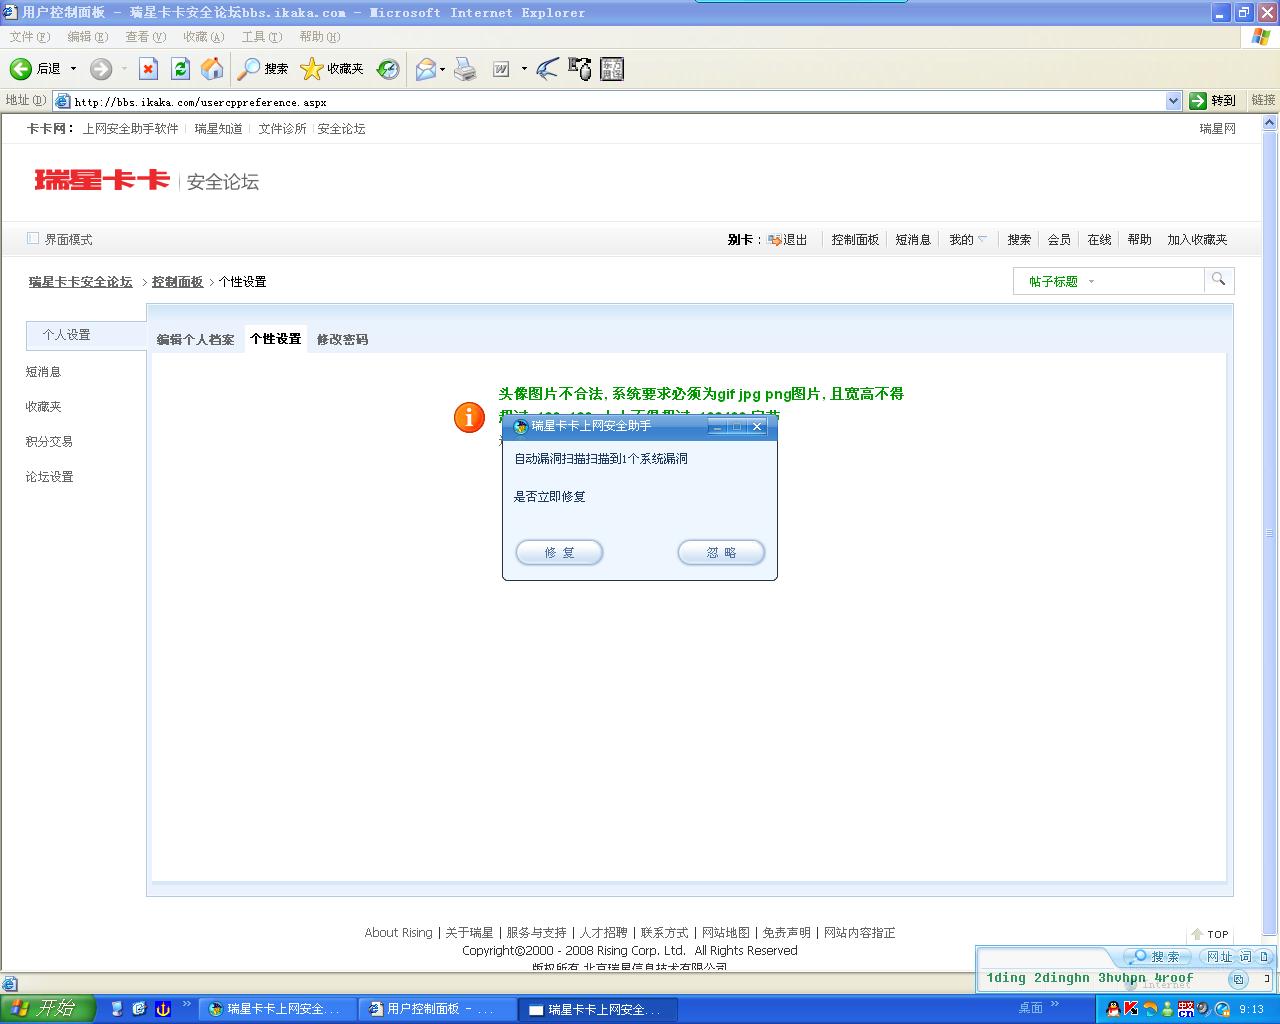Screen dimensions: 1280x1024
Task: Click the Edit with Word icon
Action: [501, 69]
